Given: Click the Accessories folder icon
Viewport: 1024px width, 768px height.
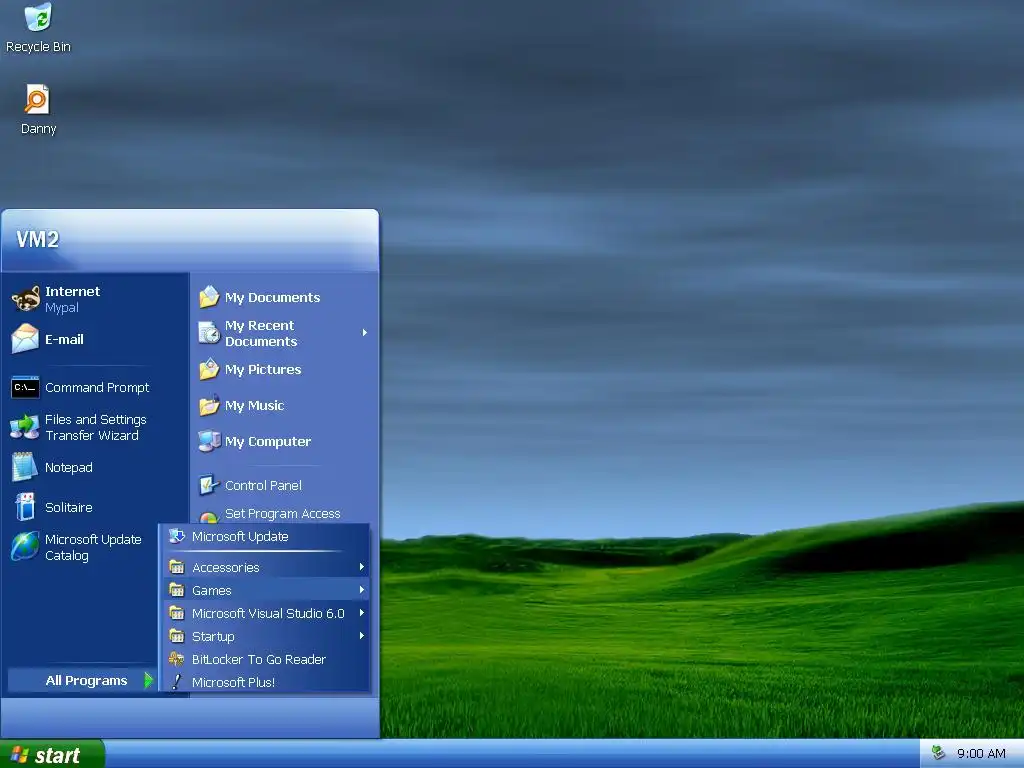Looking at the screenshot, I should tap(176, 567).
